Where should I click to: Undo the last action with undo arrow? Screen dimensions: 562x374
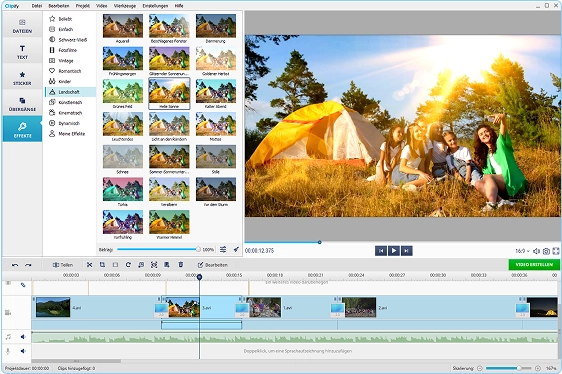point(15,265)
